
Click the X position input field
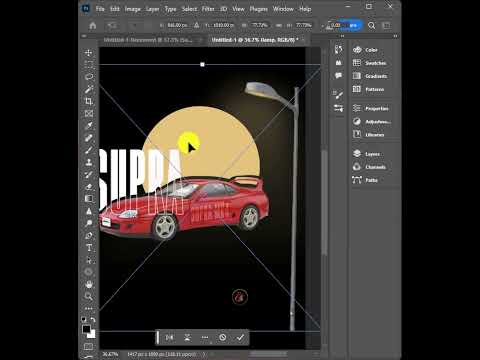coord(177,25)
